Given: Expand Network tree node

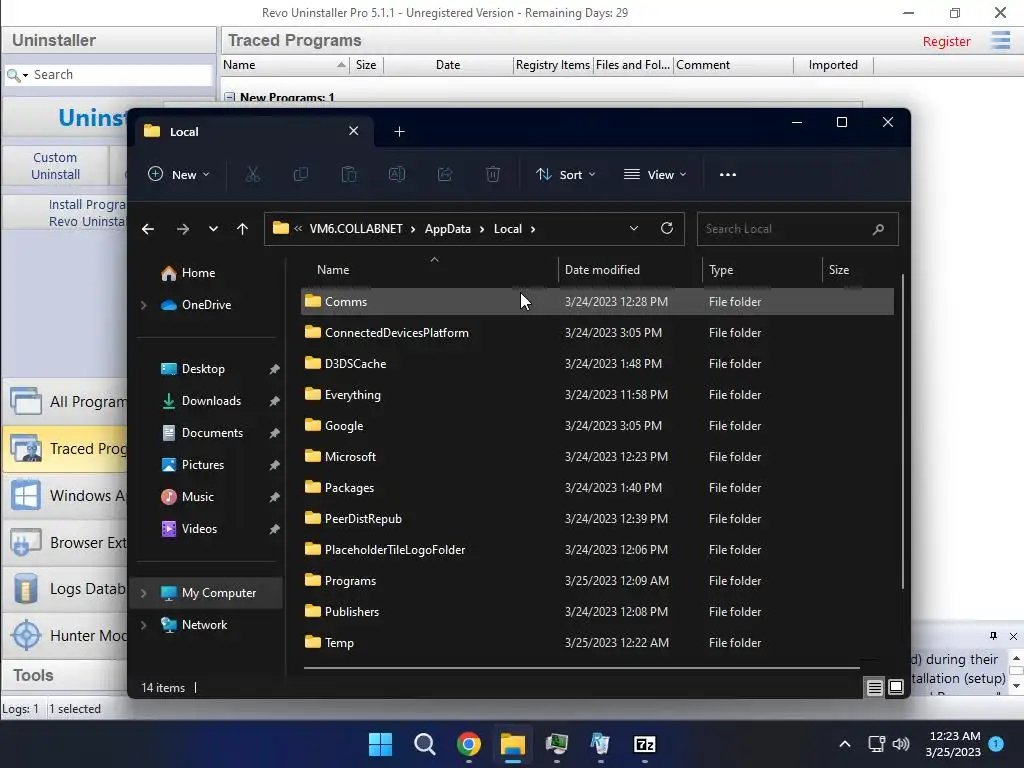Looking at the screenshot, I should point(144,625).
